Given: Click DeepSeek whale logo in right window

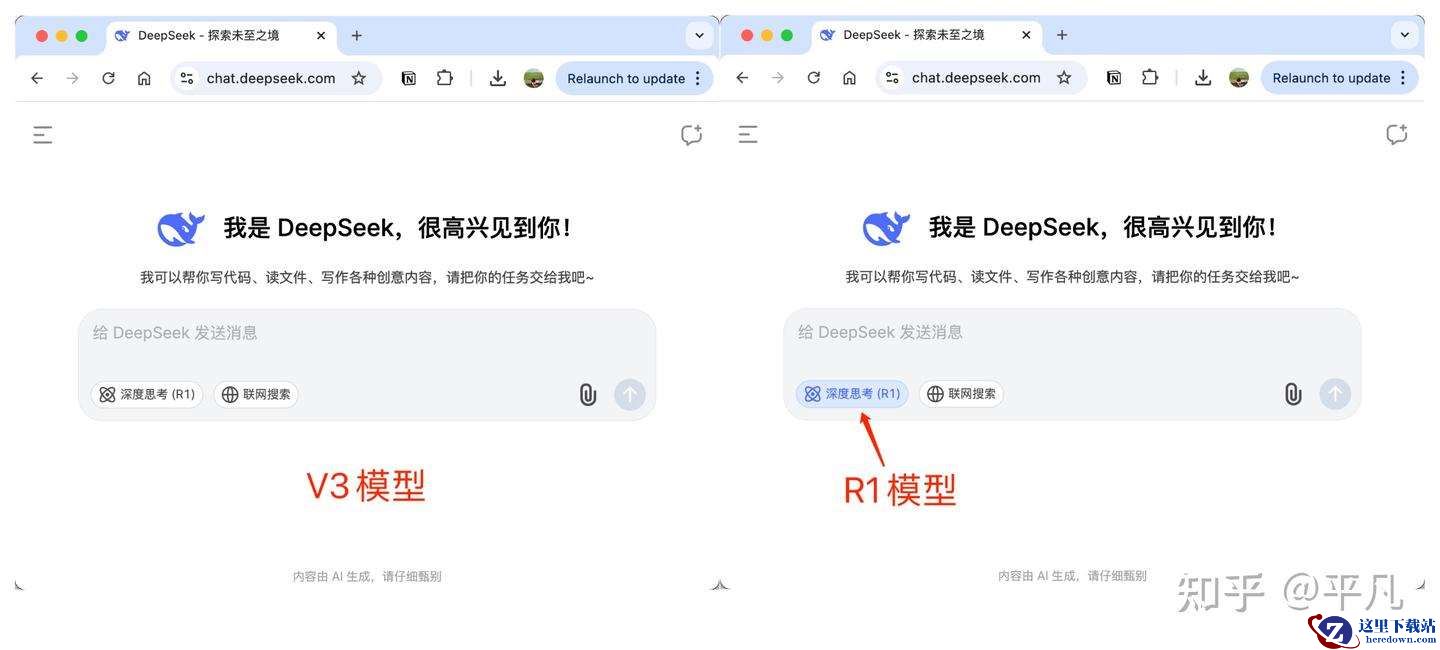Looking at the screenshot, I should tap(886, 228).
